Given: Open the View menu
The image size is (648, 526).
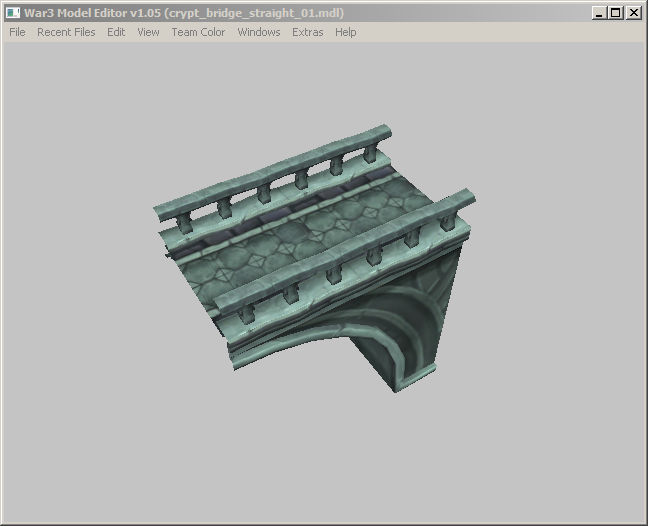Looking at the screenshot, I should 148,32.
